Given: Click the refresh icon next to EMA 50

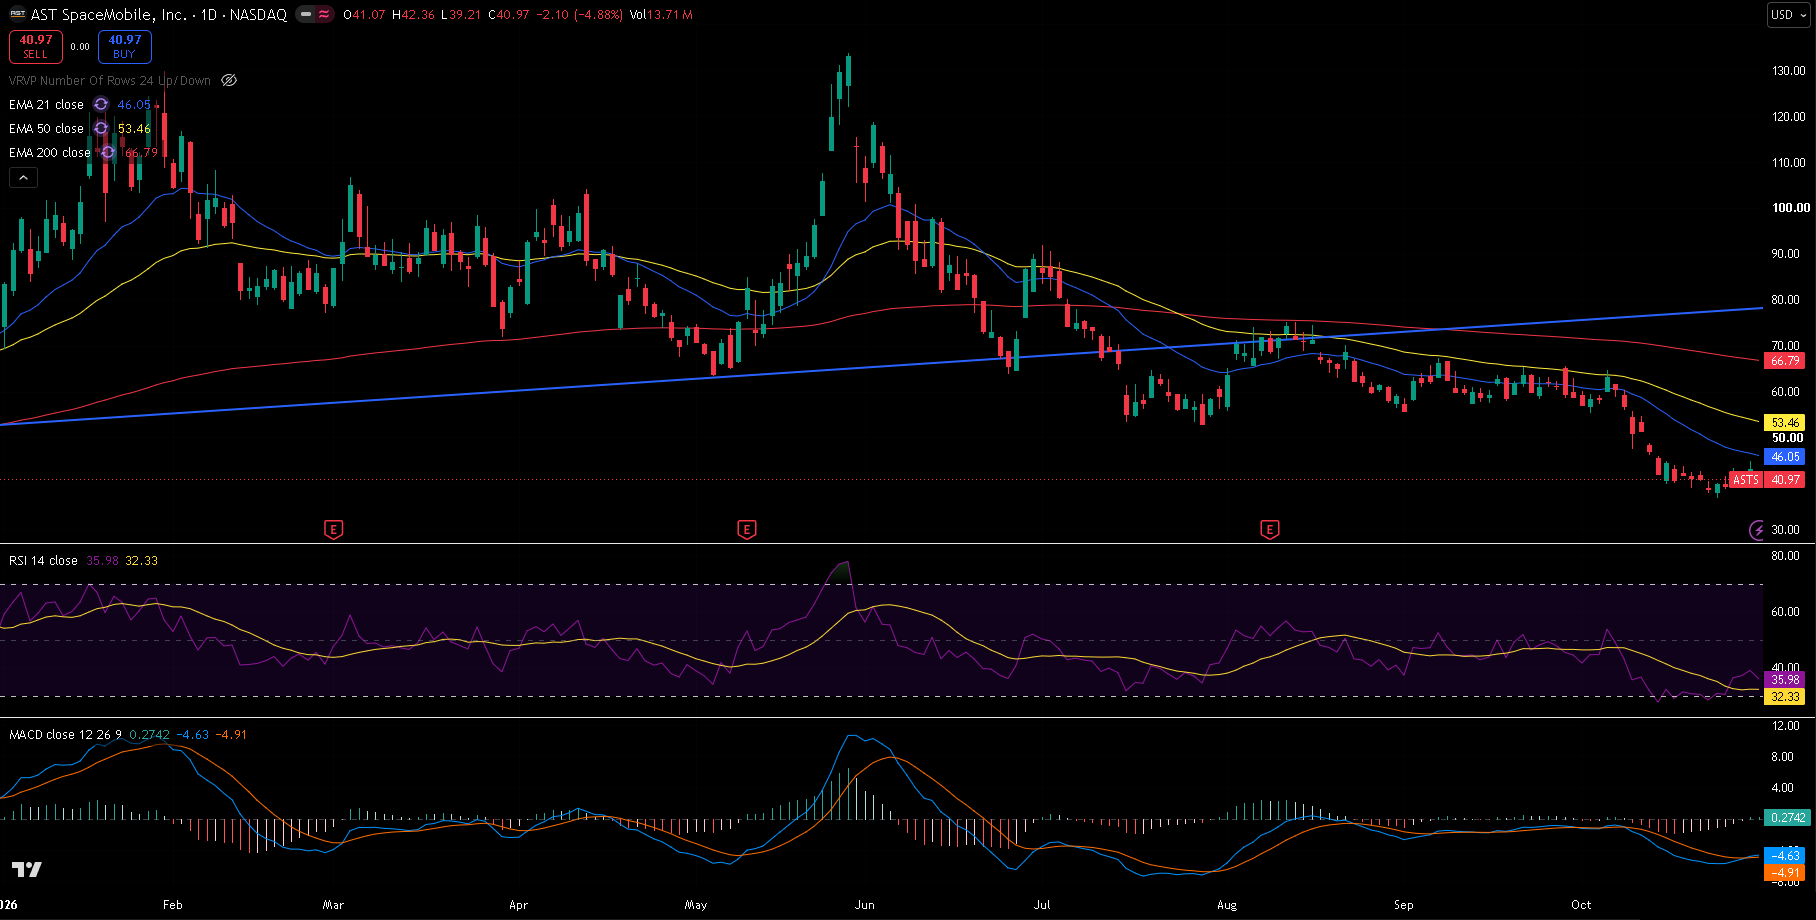Looking at the screenshot, I should [x=101, y=129].
